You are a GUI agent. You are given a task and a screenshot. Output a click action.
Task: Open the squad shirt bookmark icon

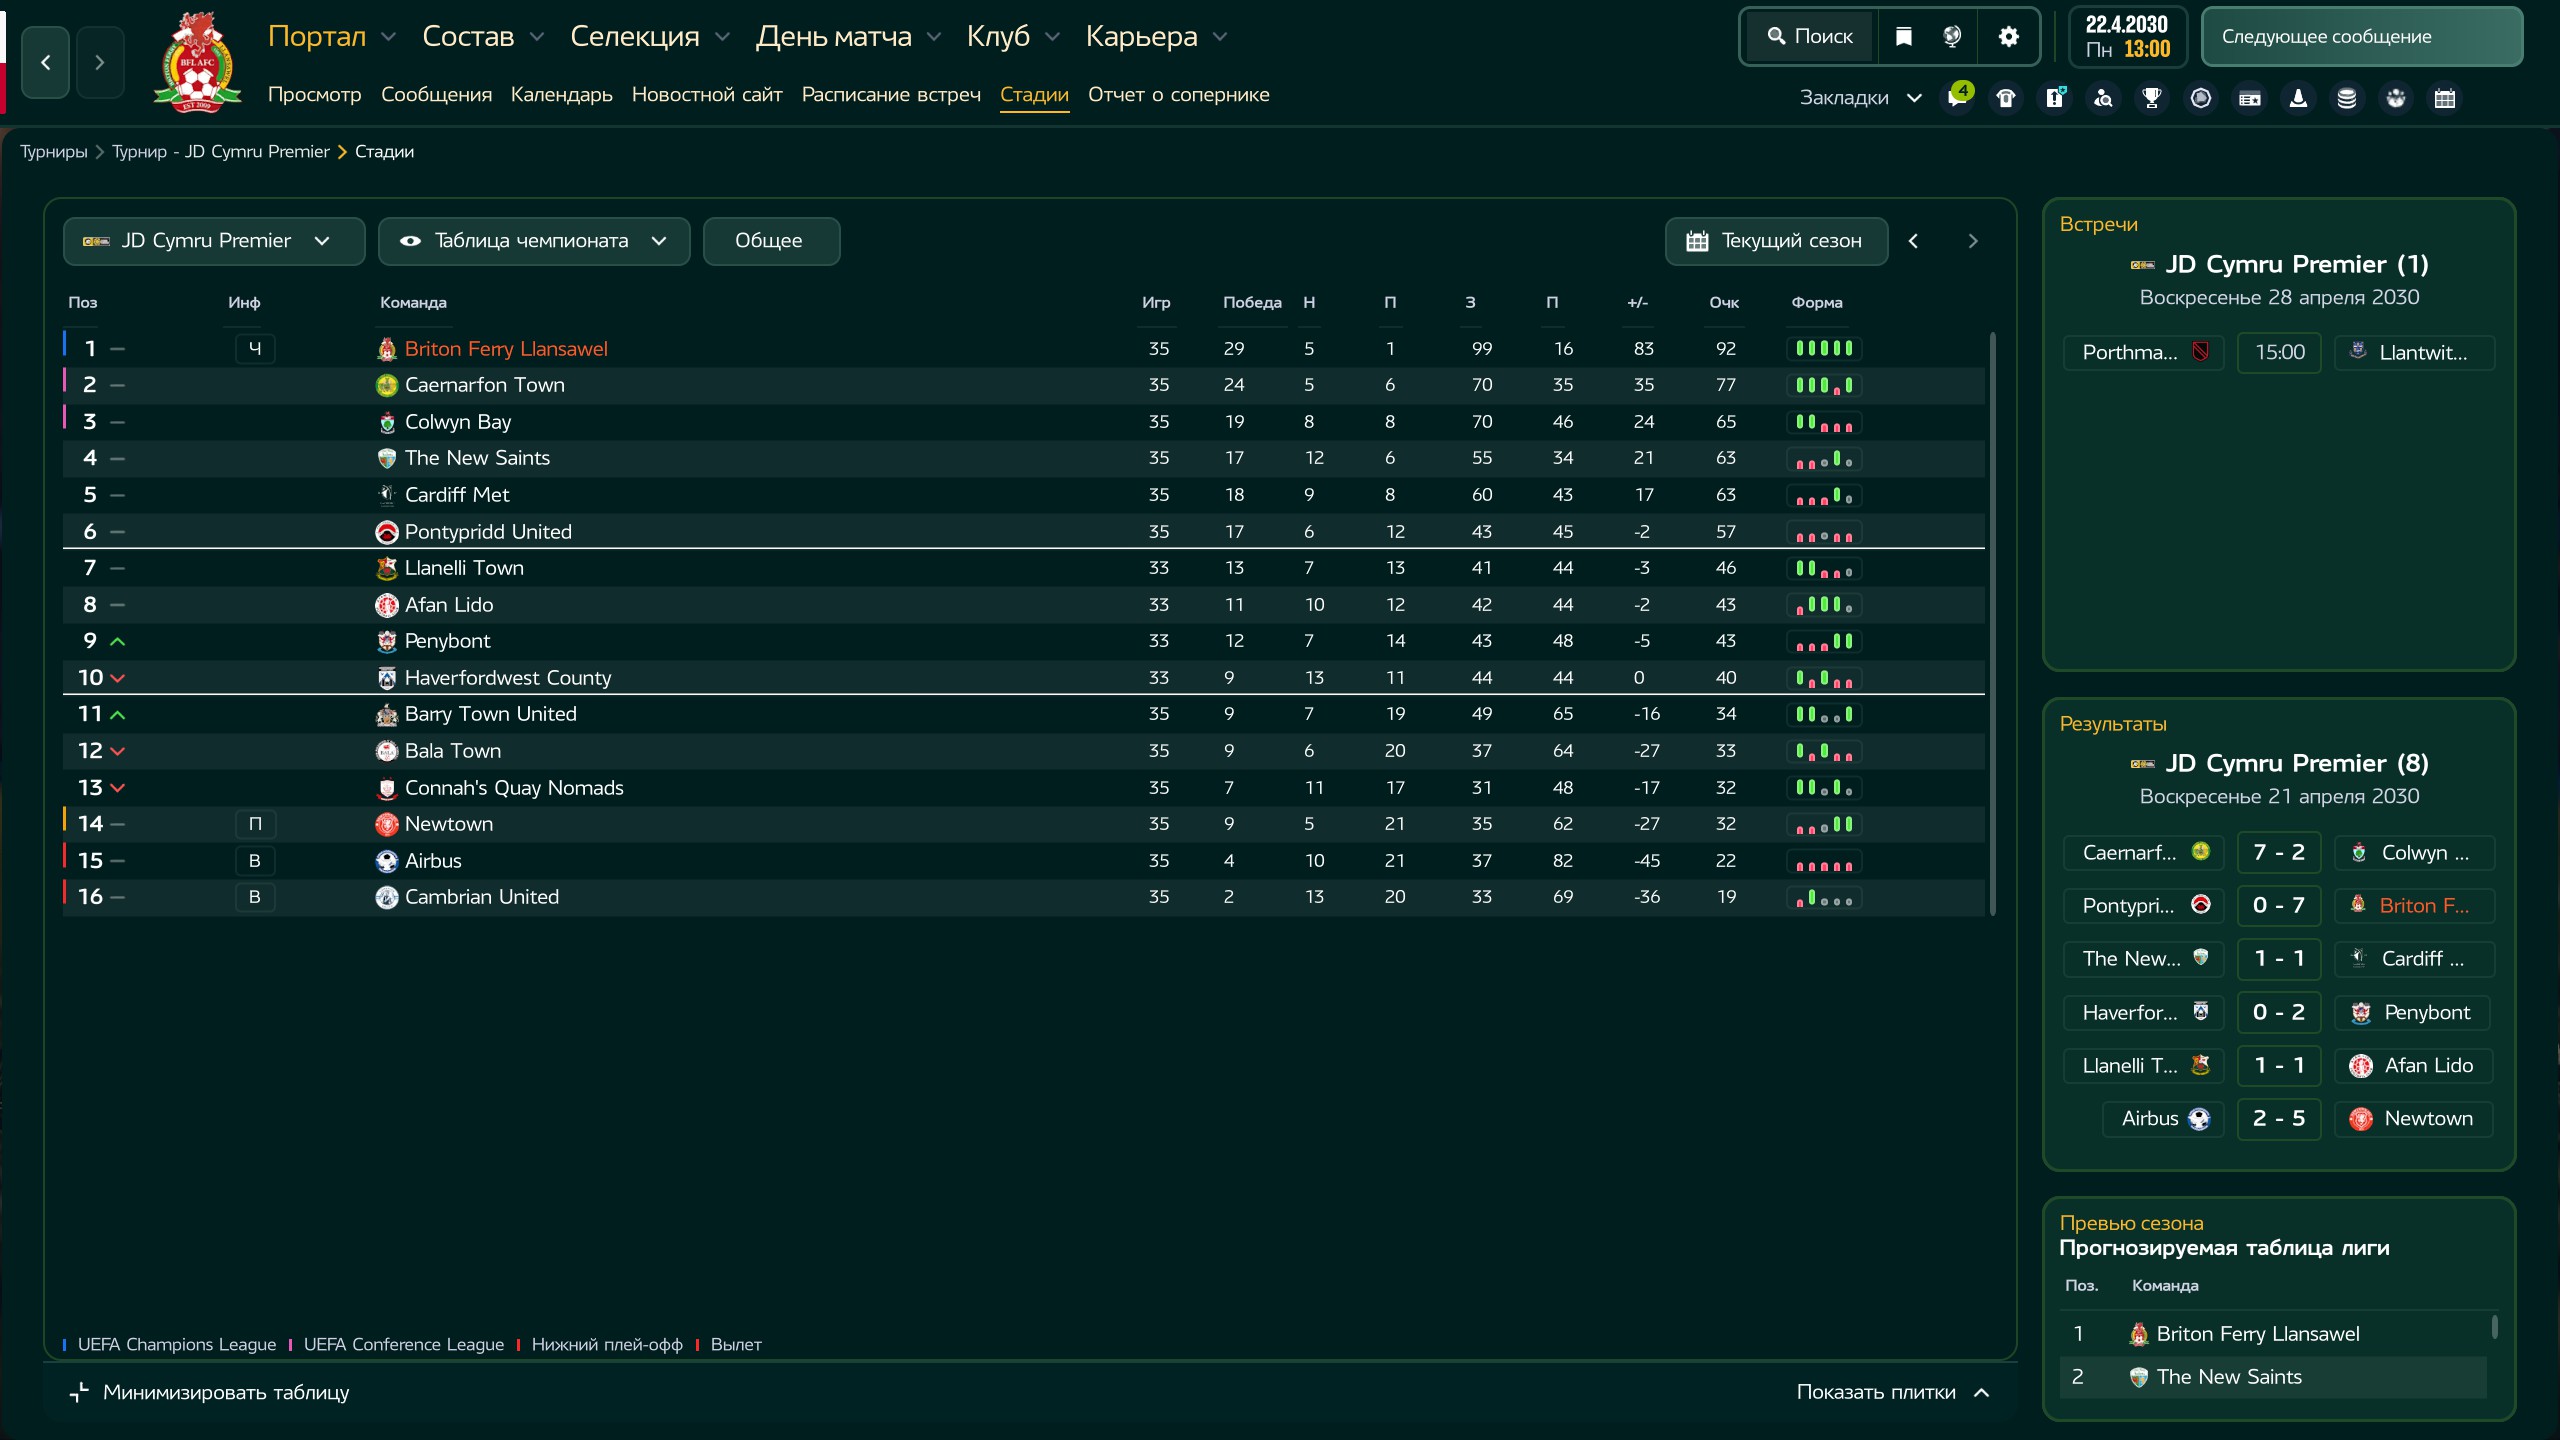2006,98
